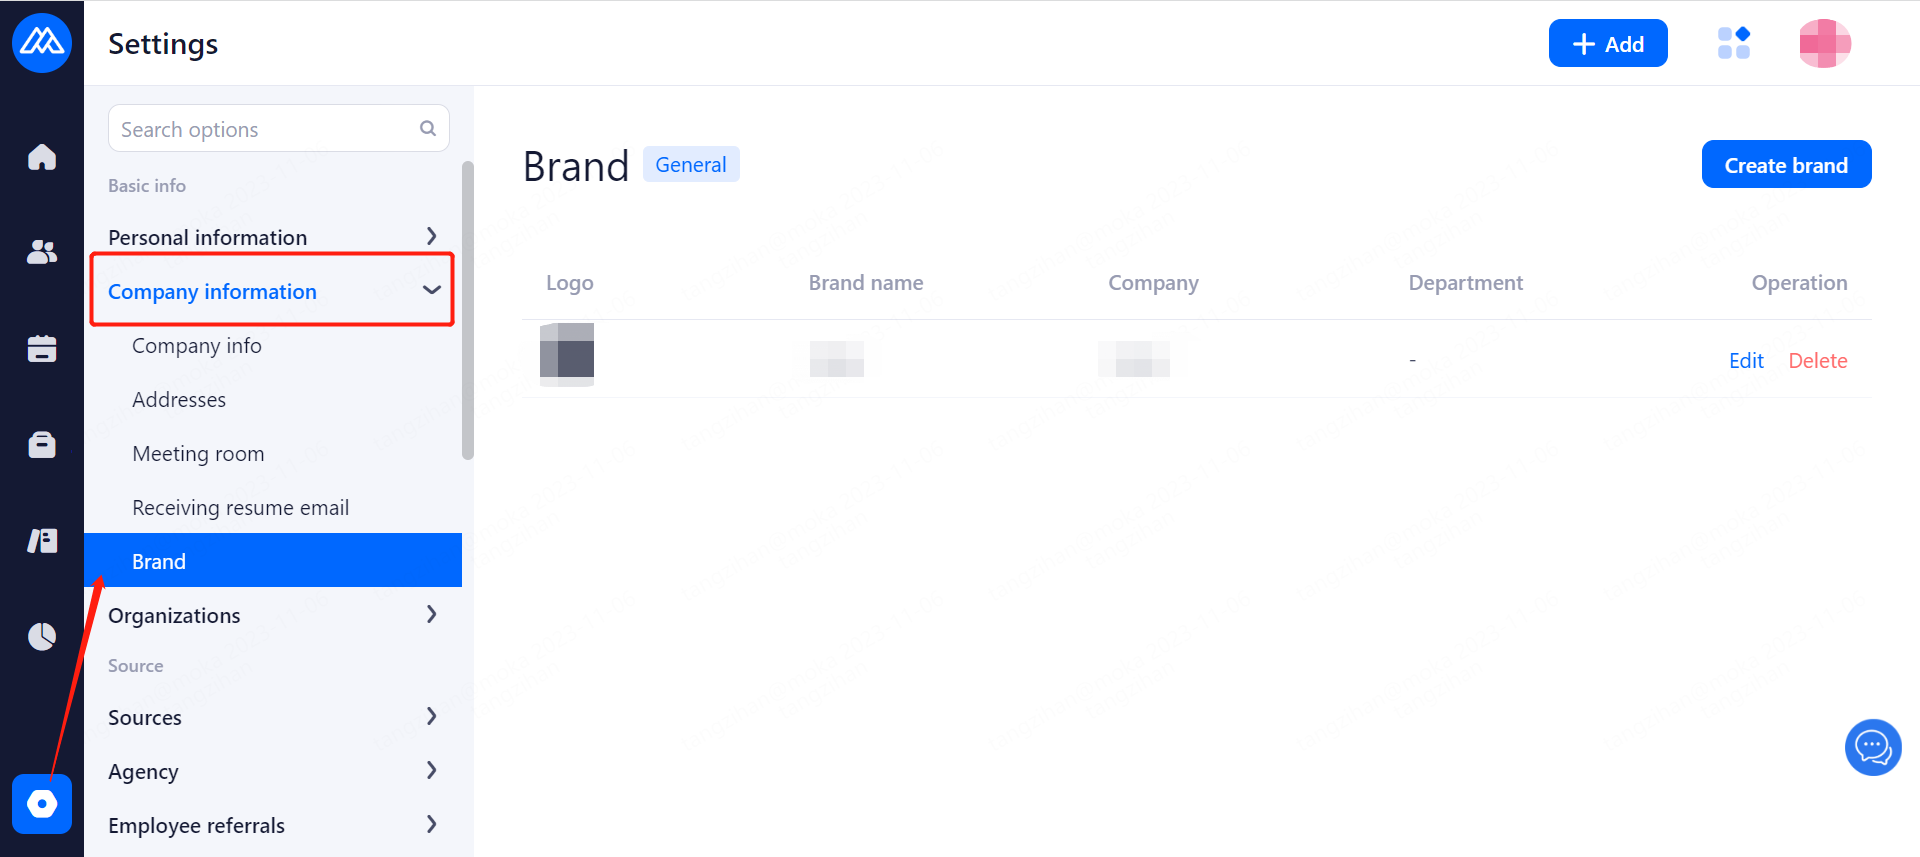
Task: Open the chat support bubble
Action: click(1872, 747)
